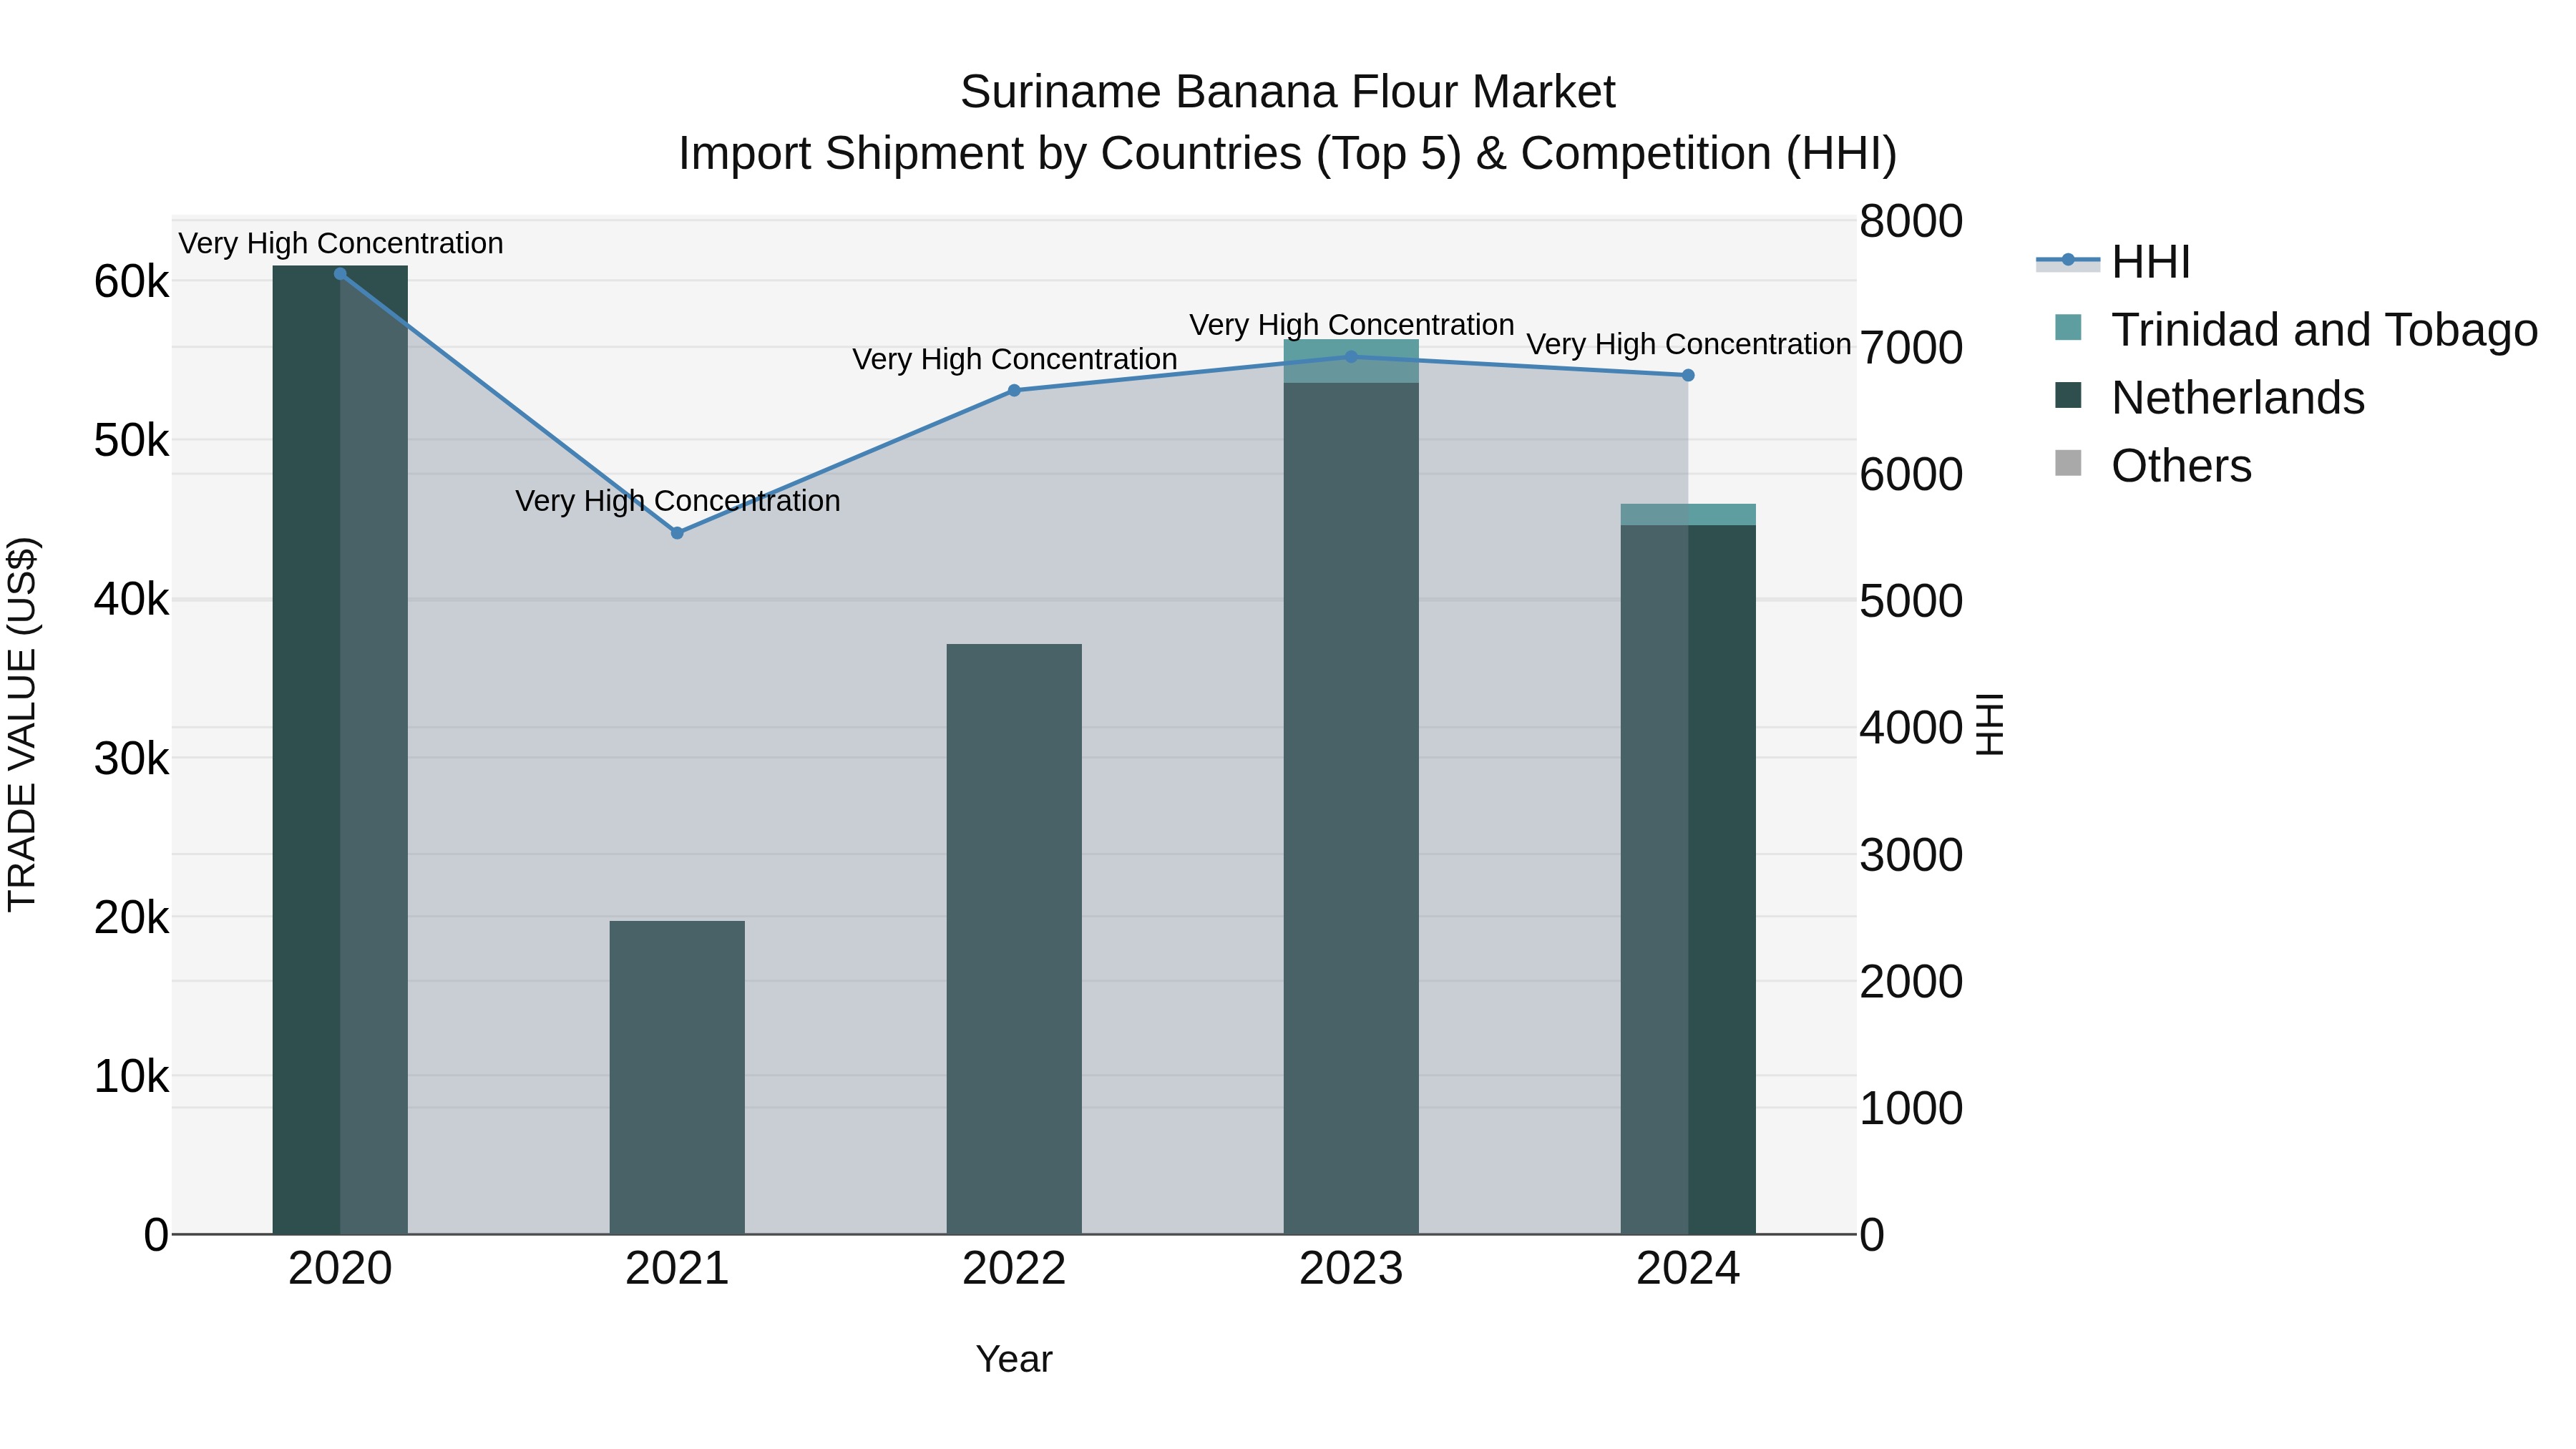Select the 2024 HHI data point
2576x1449 pixels.
[x=1688, y=375]
